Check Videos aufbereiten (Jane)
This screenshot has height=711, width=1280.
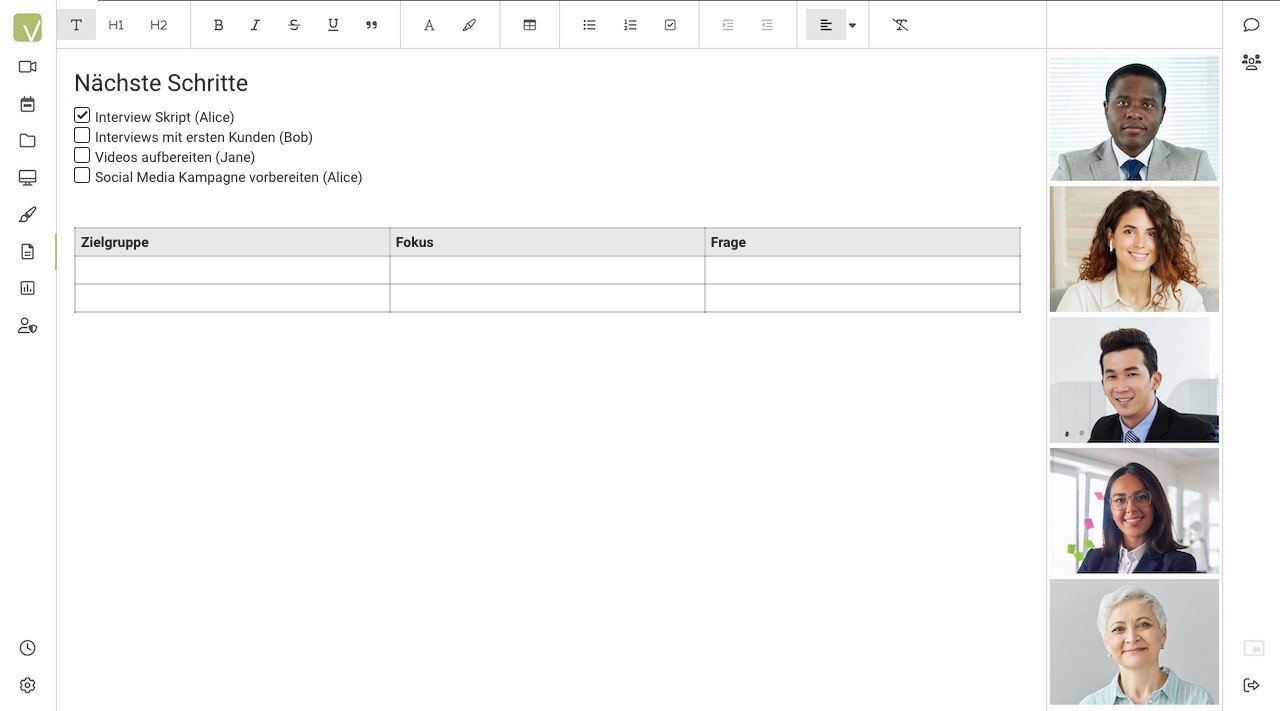pos(81,155)
